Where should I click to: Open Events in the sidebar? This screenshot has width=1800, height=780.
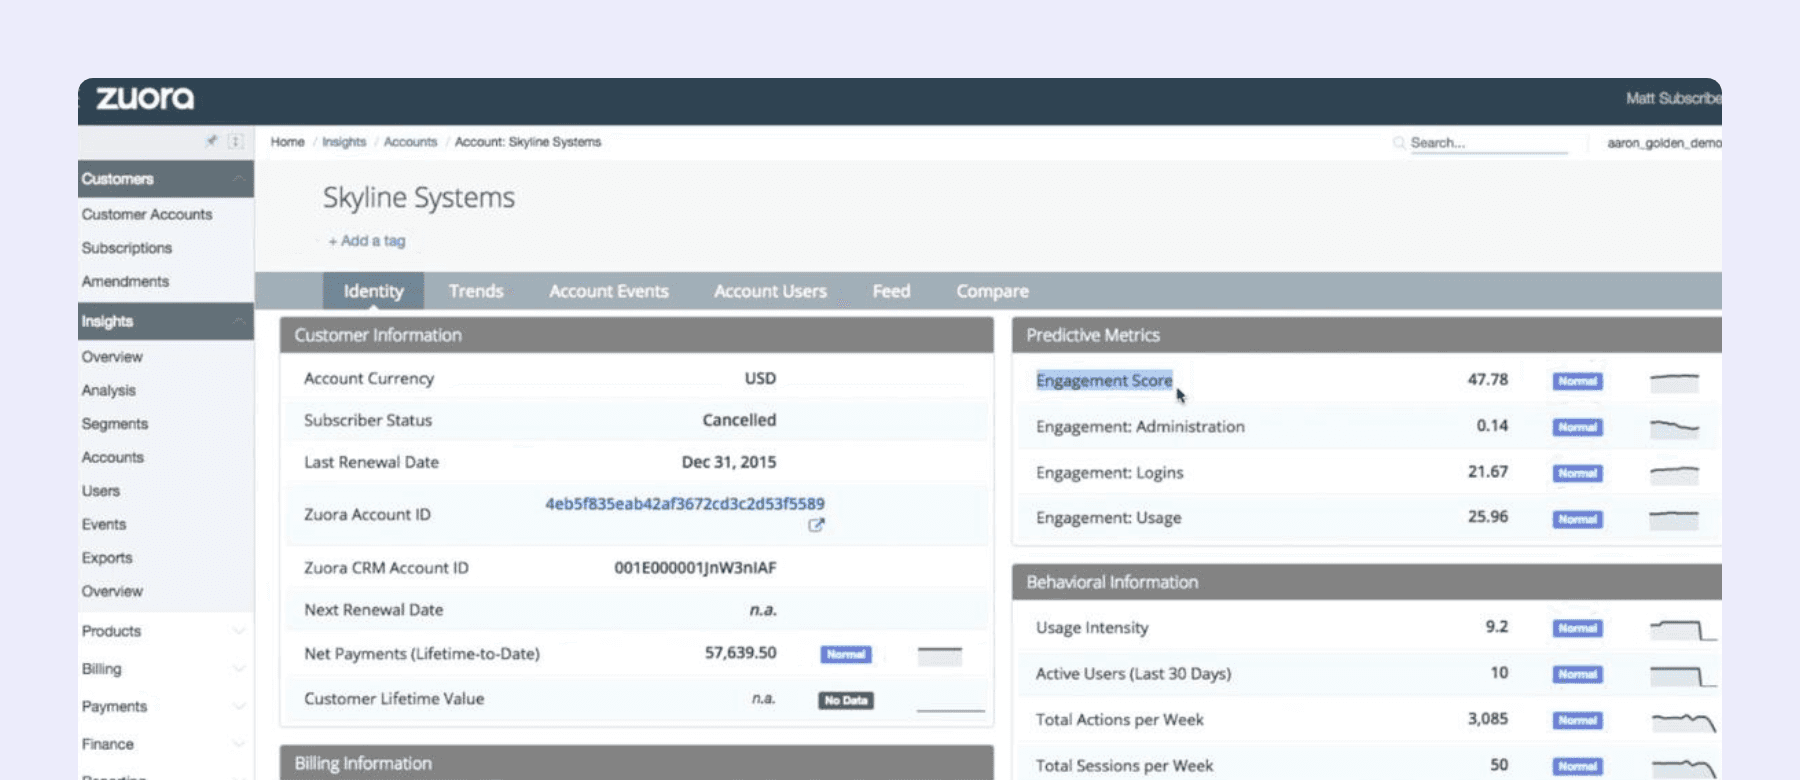104,524
